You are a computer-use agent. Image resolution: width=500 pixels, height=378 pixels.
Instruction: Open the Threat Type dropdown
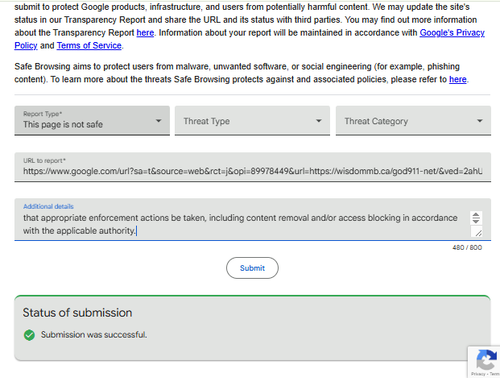pos(252,121)
